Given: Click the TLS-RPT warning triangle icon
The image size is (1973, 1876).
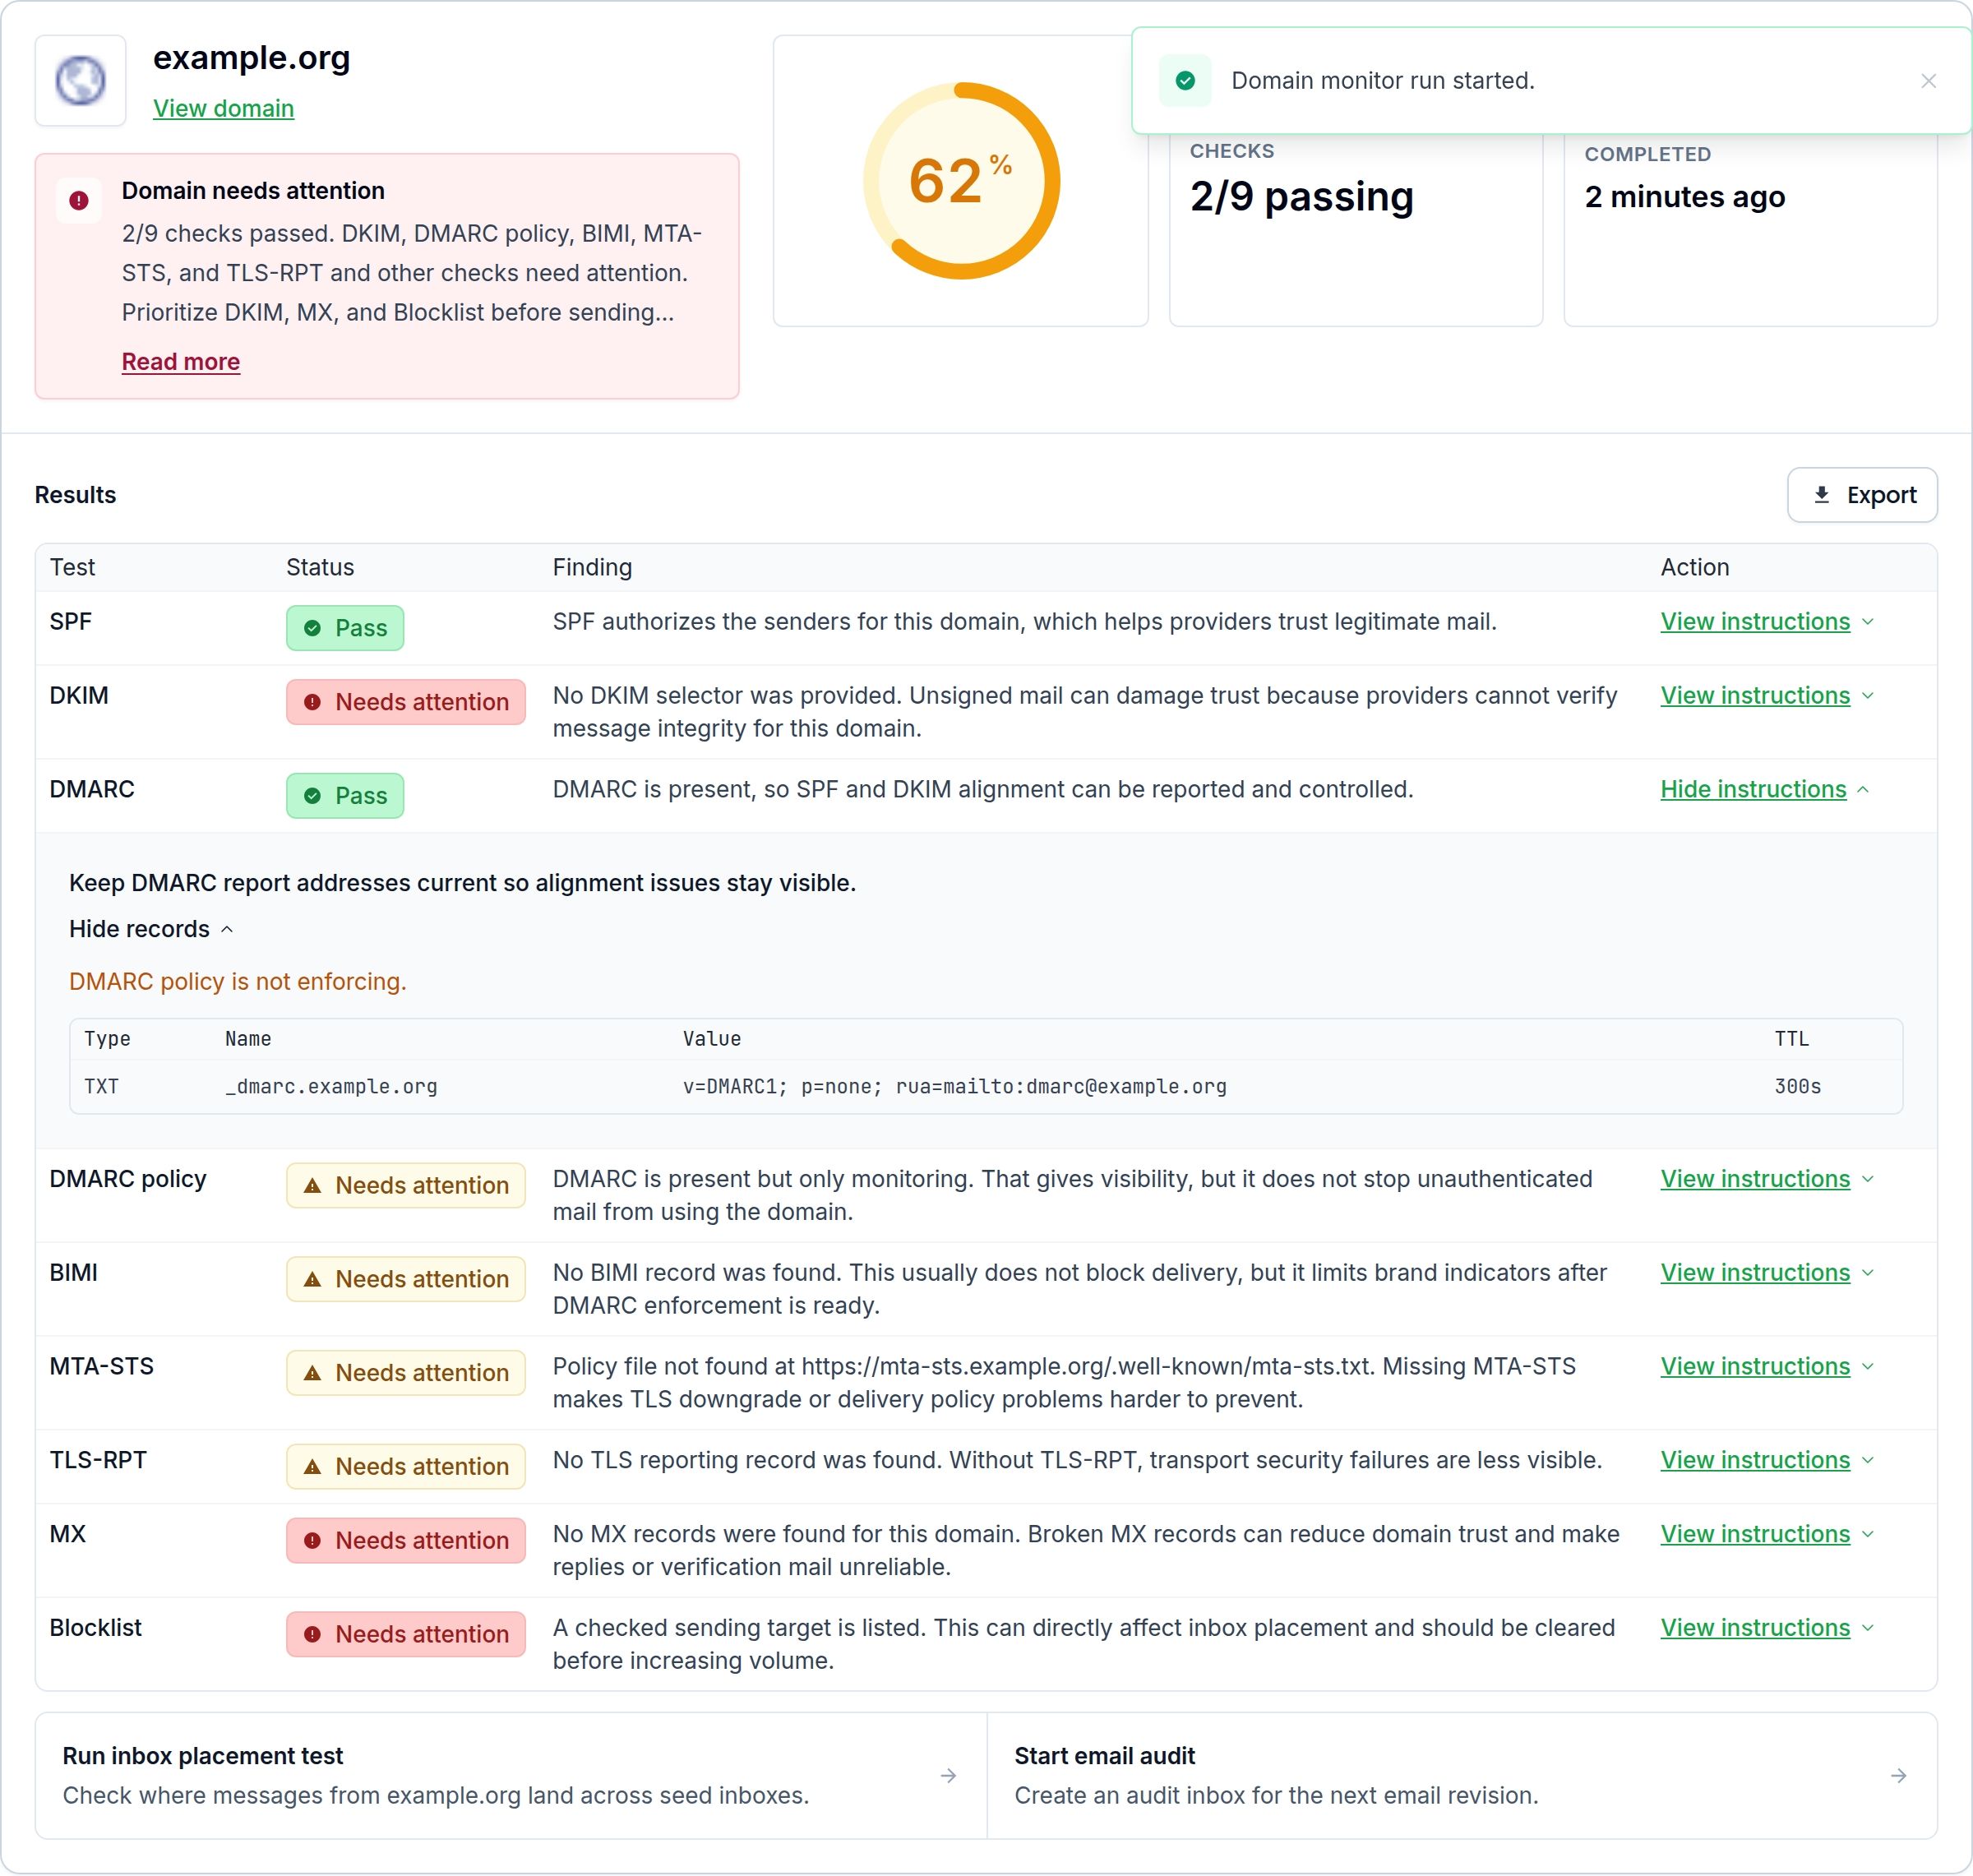Looking at the screenshot, I should tap(312, 1467).
